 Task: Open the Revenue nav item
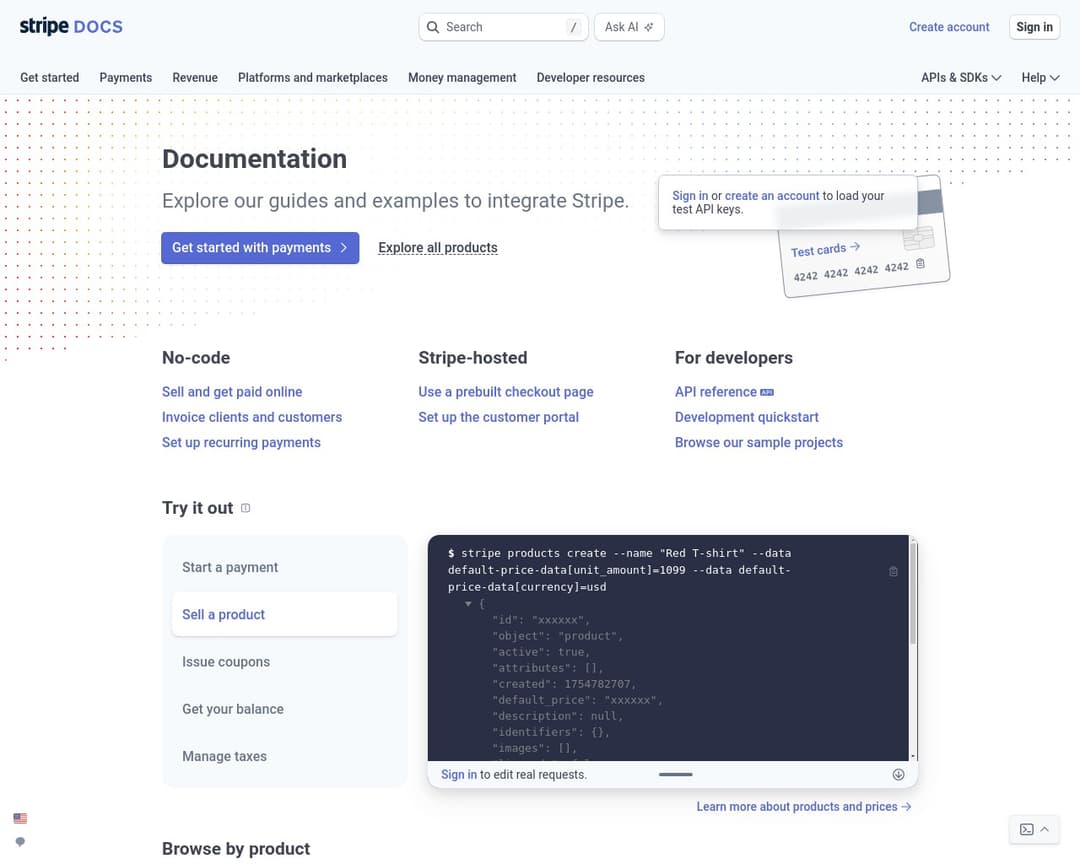point(195,78)
